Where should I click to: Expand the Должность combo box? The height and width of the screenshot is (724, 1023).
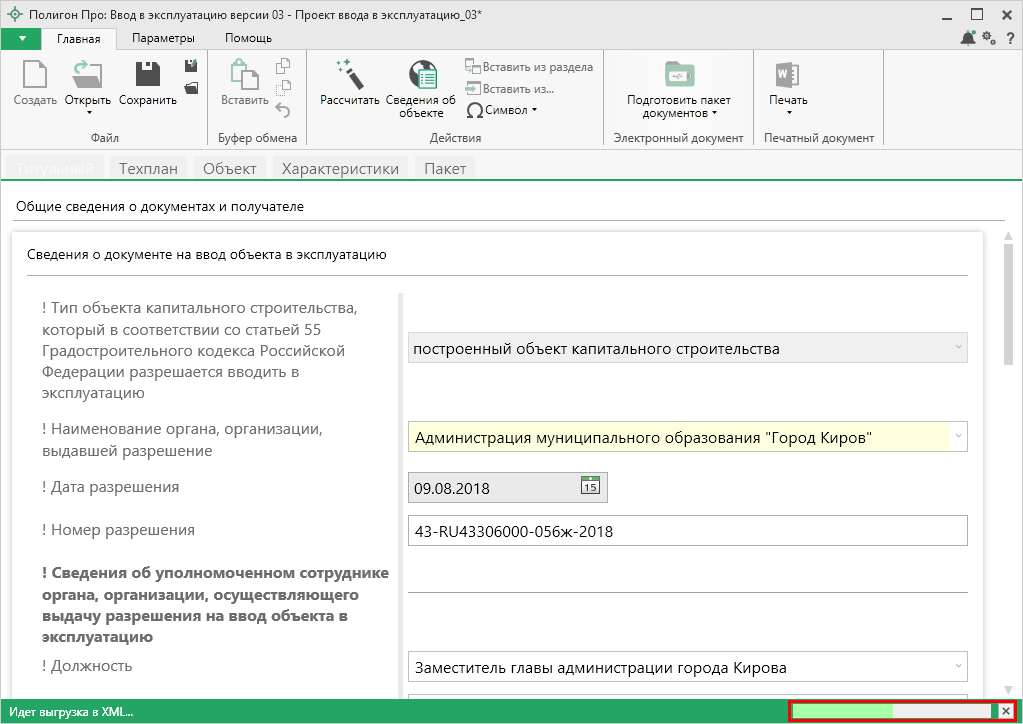coord(959,666)
